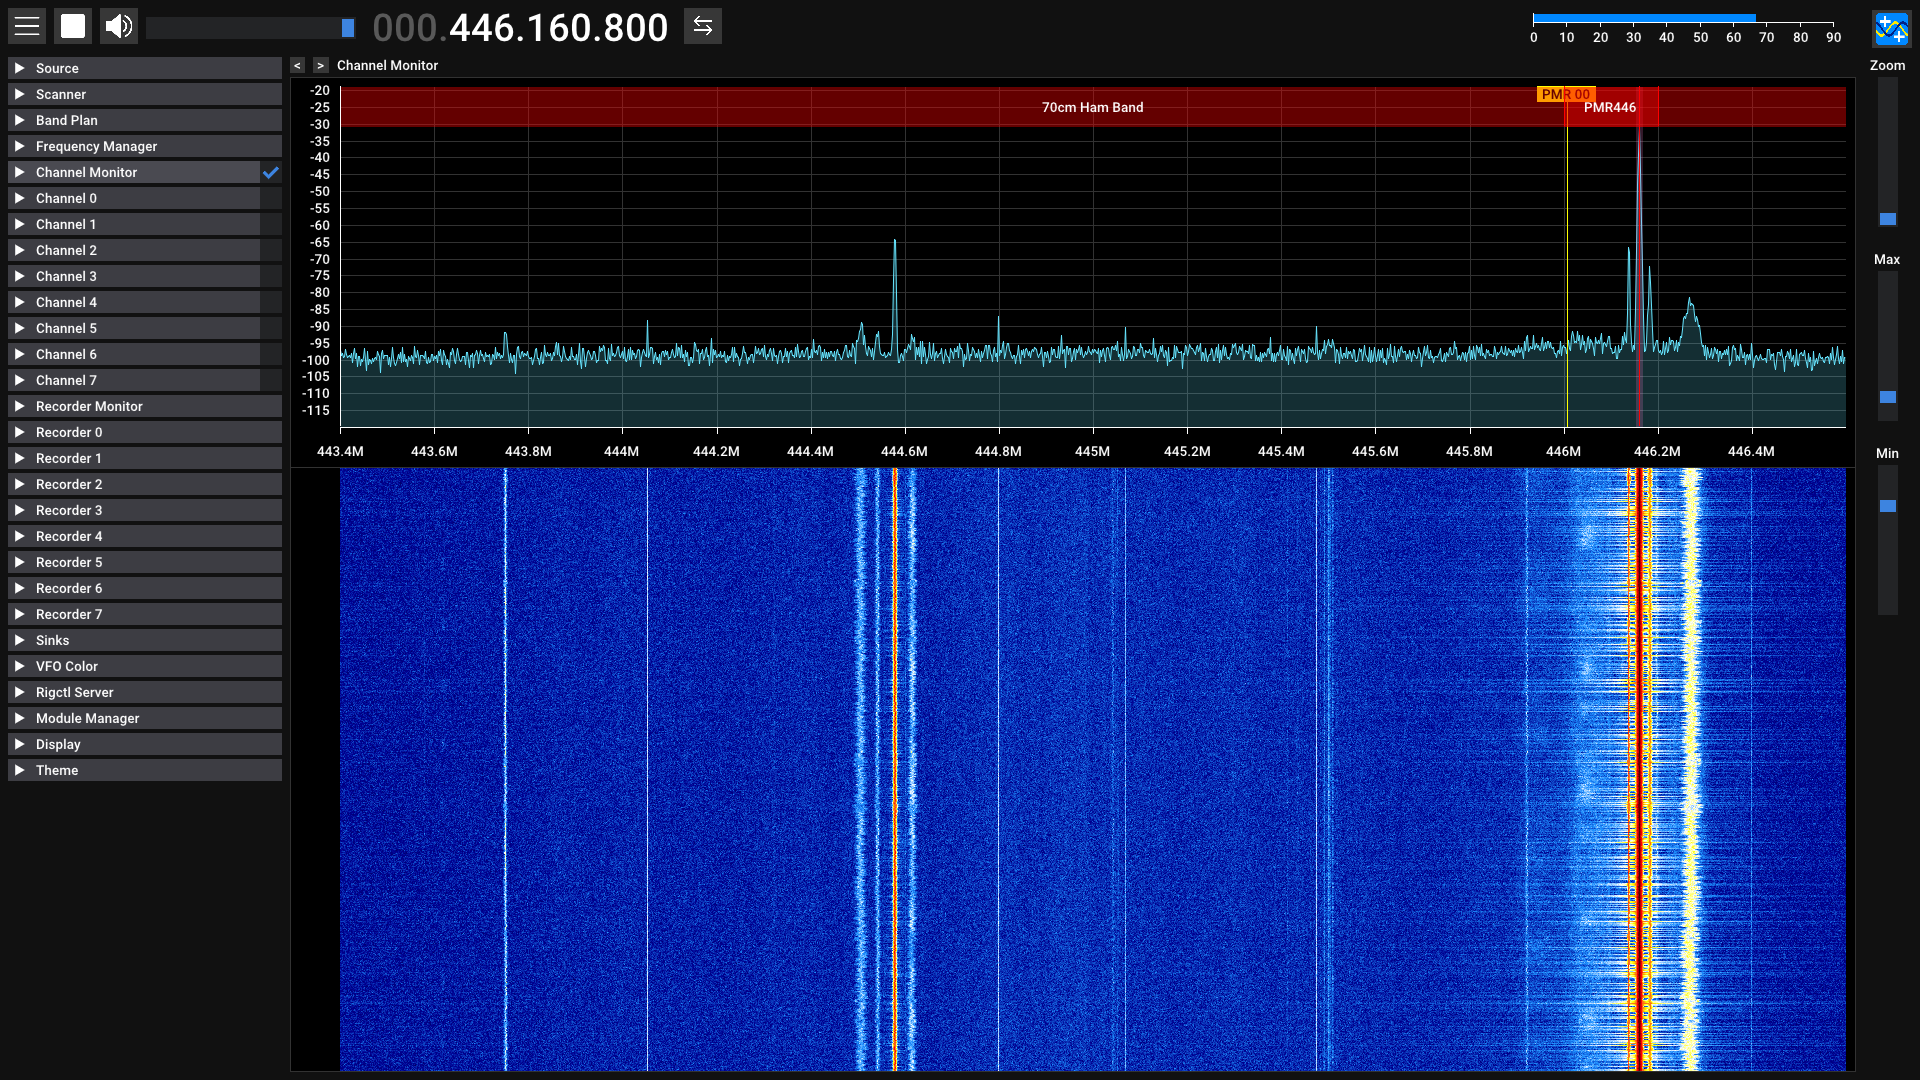
Task: Toggle the Channel Monitor enable checkbox
Action: 271,173
